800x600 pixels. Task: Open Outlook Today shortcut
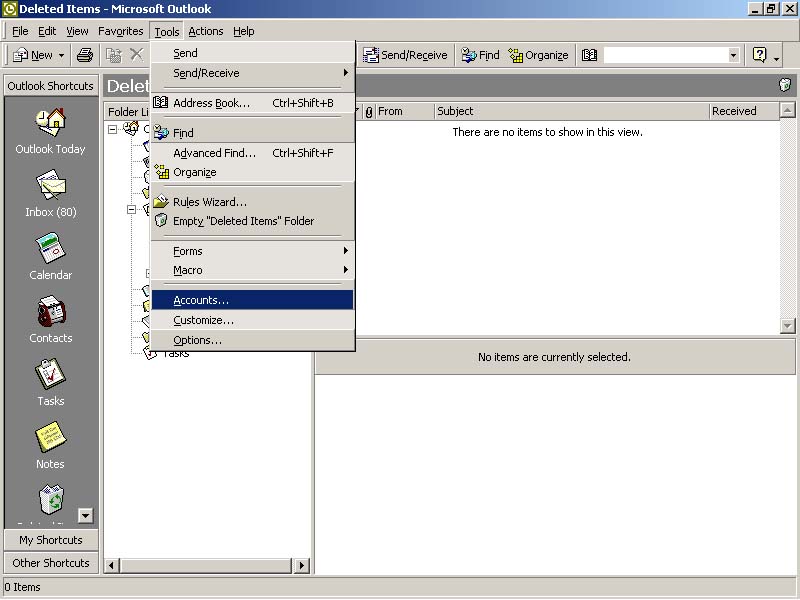tap(50, 131)
